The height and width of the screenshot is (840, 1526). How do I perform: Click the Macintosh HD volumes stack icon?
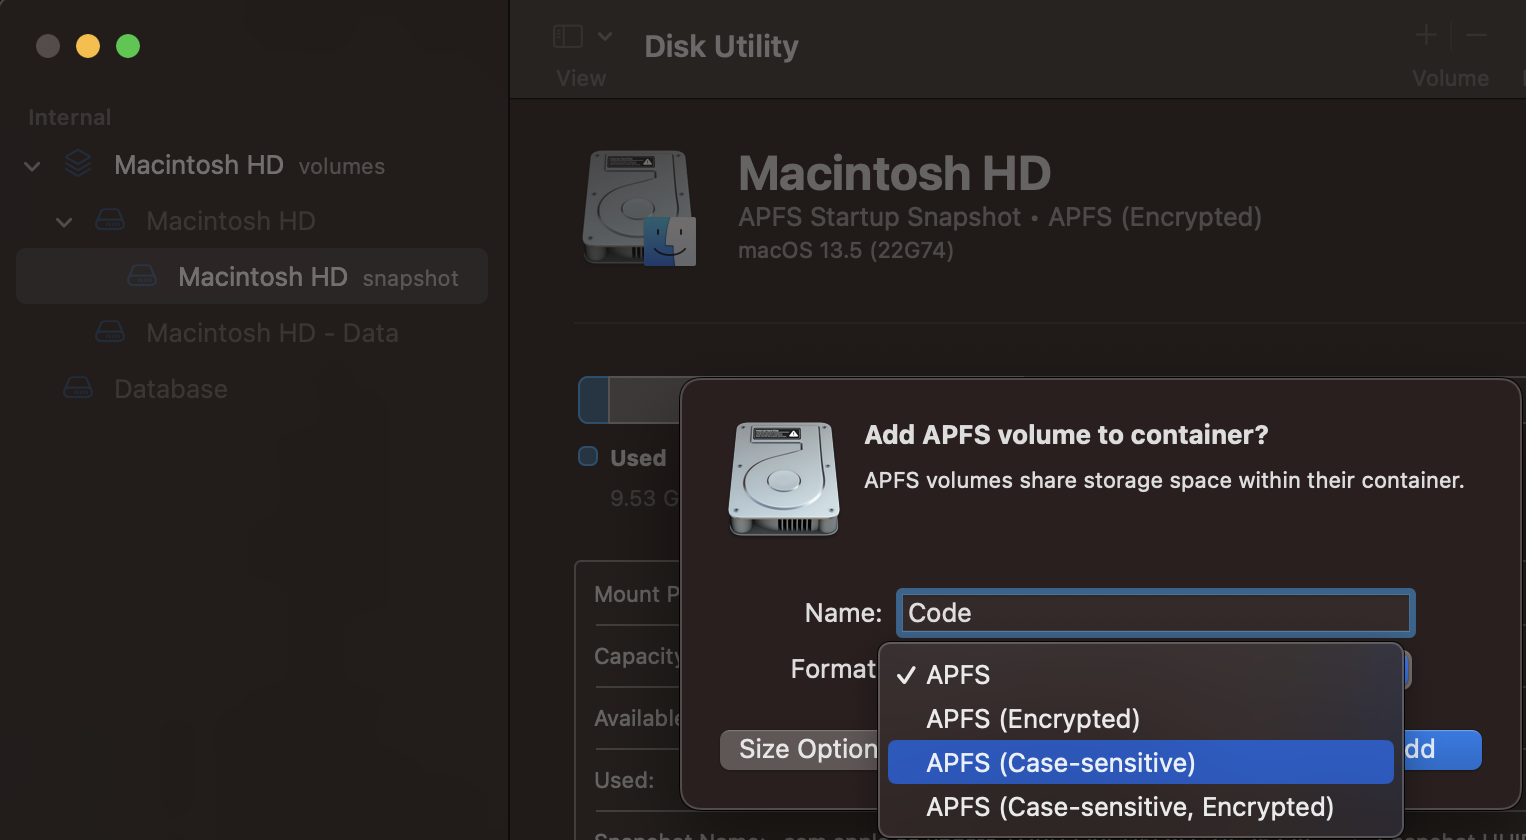pos(78,164)
